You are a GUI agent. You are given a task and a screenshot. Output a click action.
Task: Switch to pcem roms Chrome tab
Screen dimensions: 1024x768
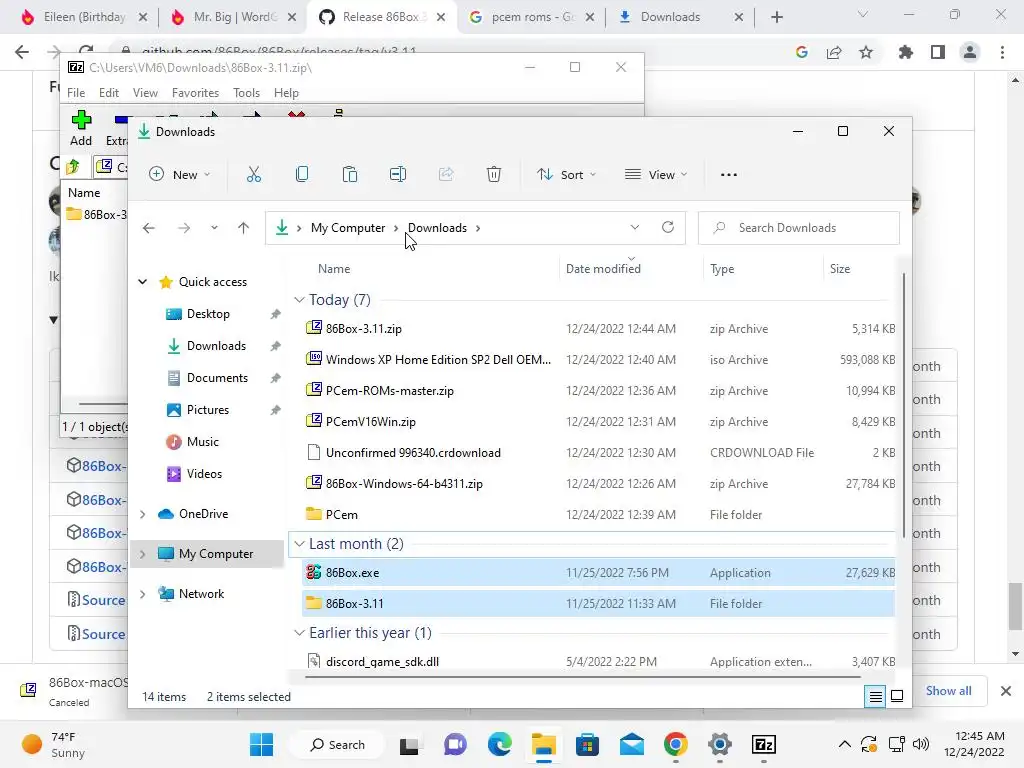point(531,17)
